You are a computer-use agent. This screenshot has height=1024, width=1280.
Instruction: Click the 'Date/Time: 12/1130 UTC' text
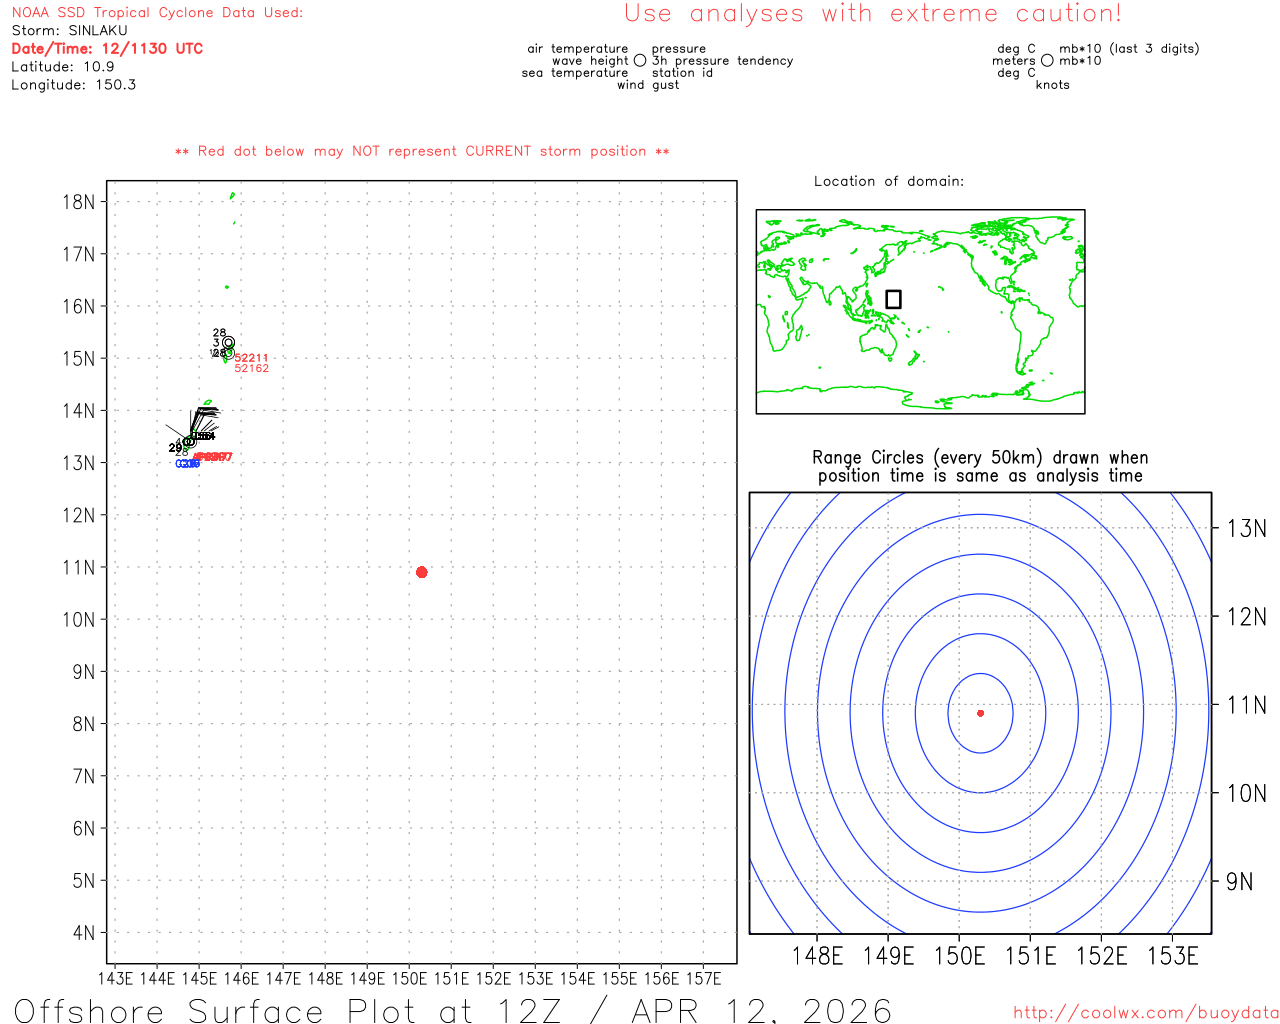pyautogui.click(x=107, y=49)
